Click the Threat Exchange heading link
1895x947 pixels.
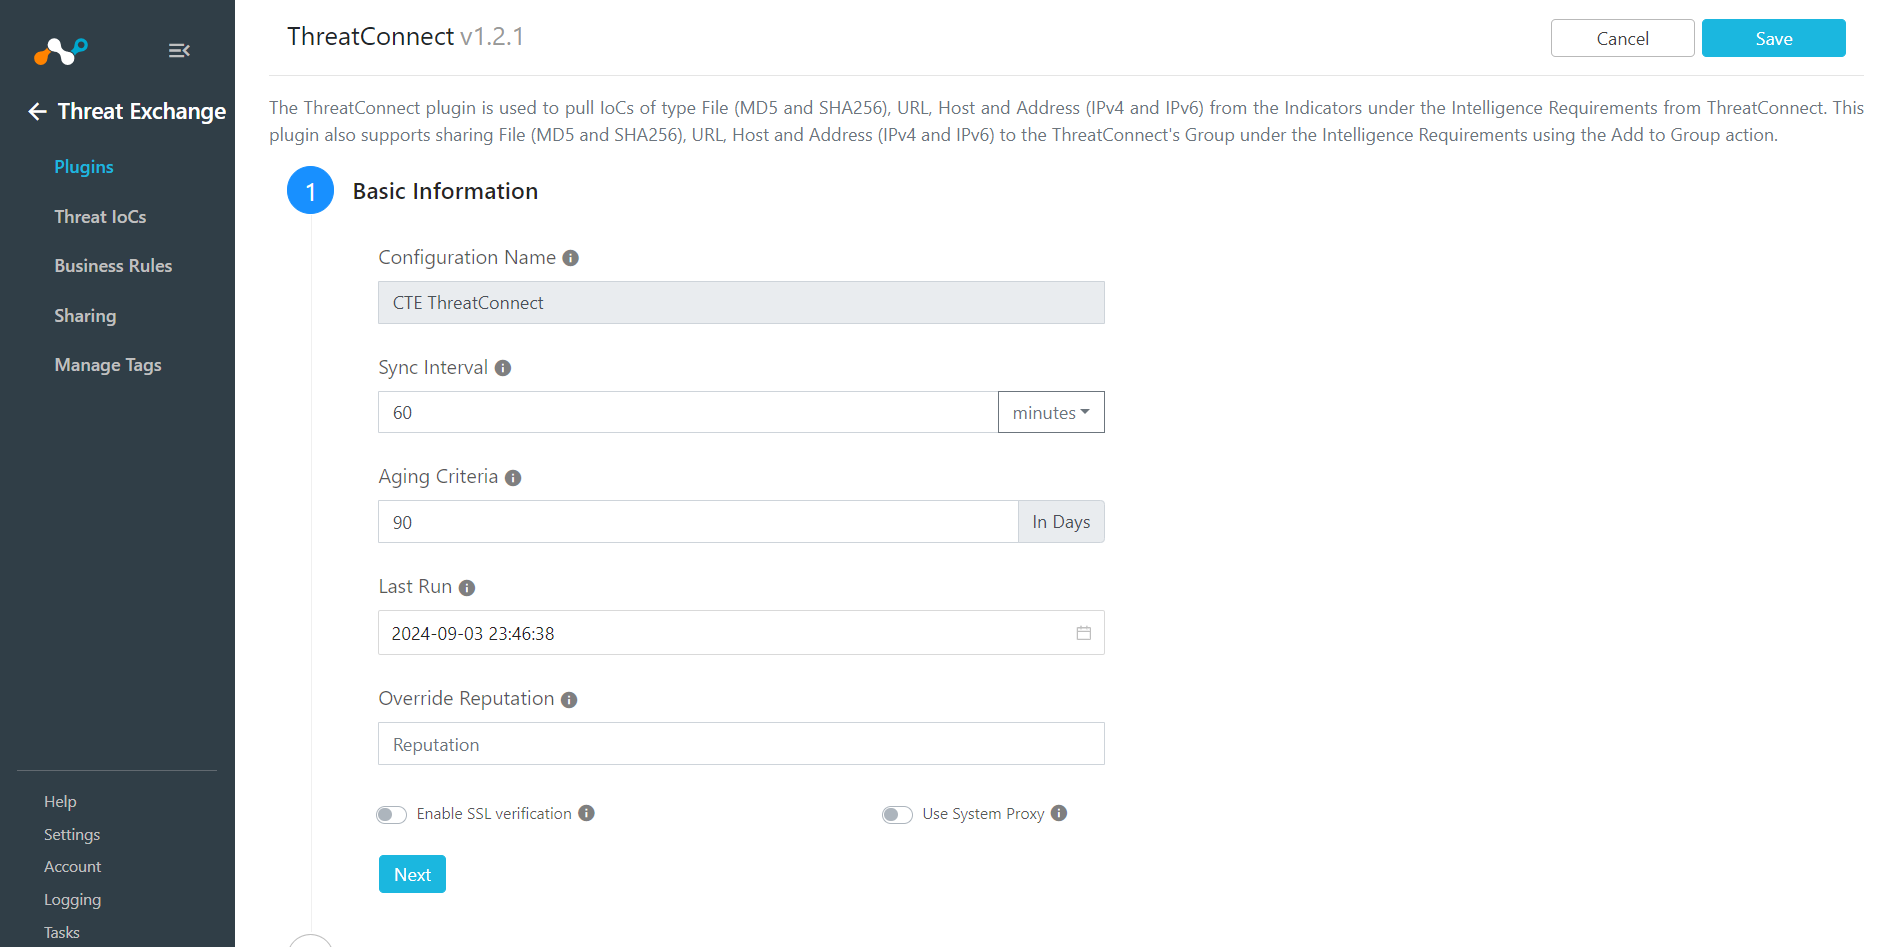point(142,111)
